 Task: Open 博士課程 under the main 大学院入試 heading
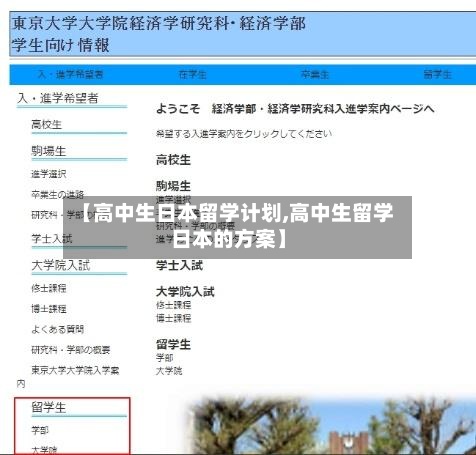tap(173, 318)
